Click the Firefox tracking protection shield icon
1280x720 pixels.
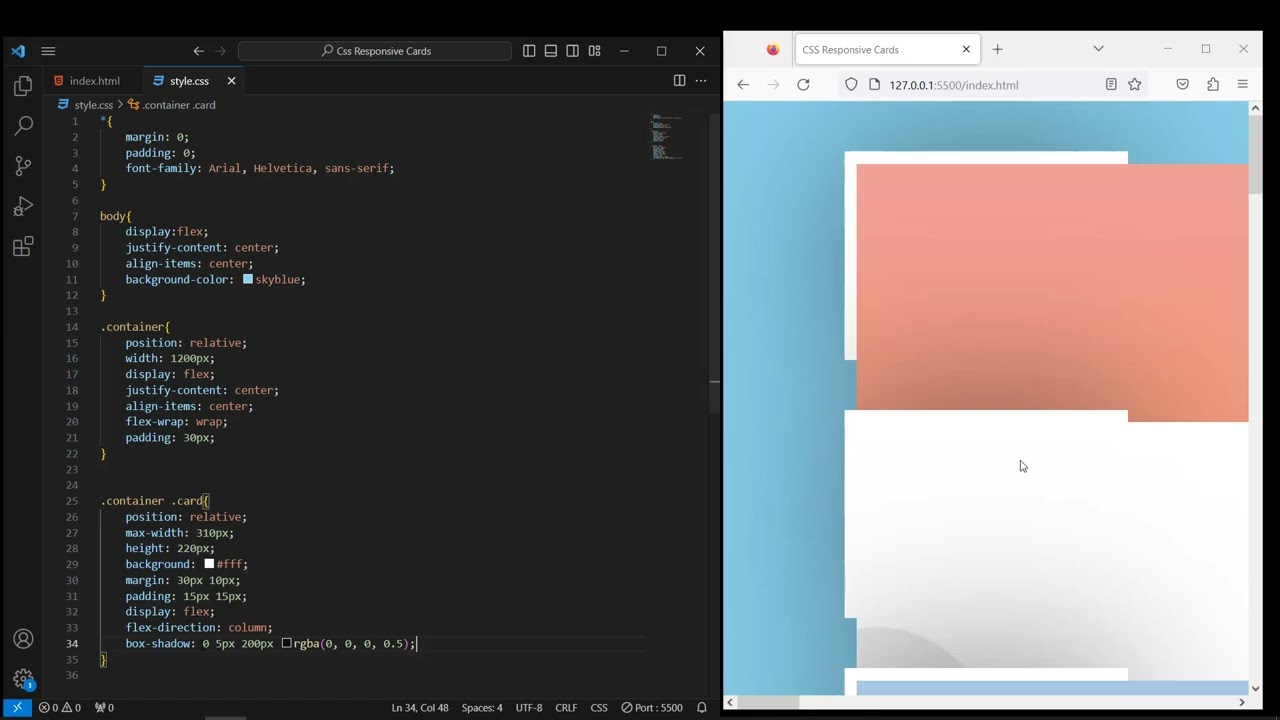pos(851,85)
